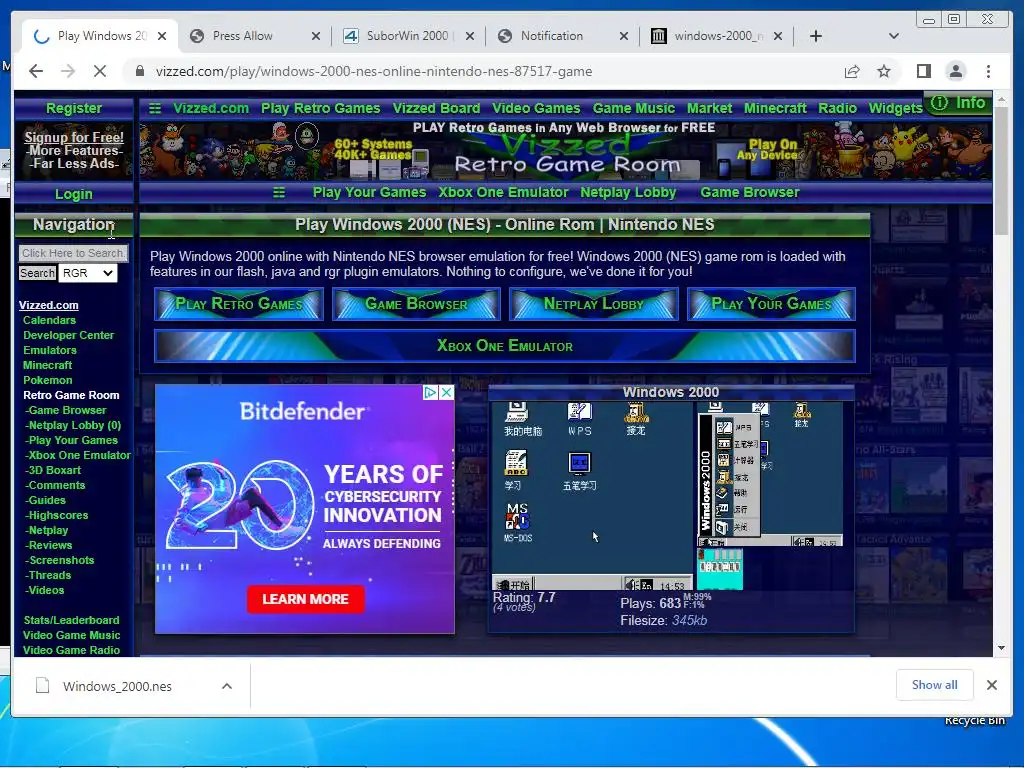Open the large Windows 2000 desktop screenshot

pyautogui.click(x=592, y=496)
